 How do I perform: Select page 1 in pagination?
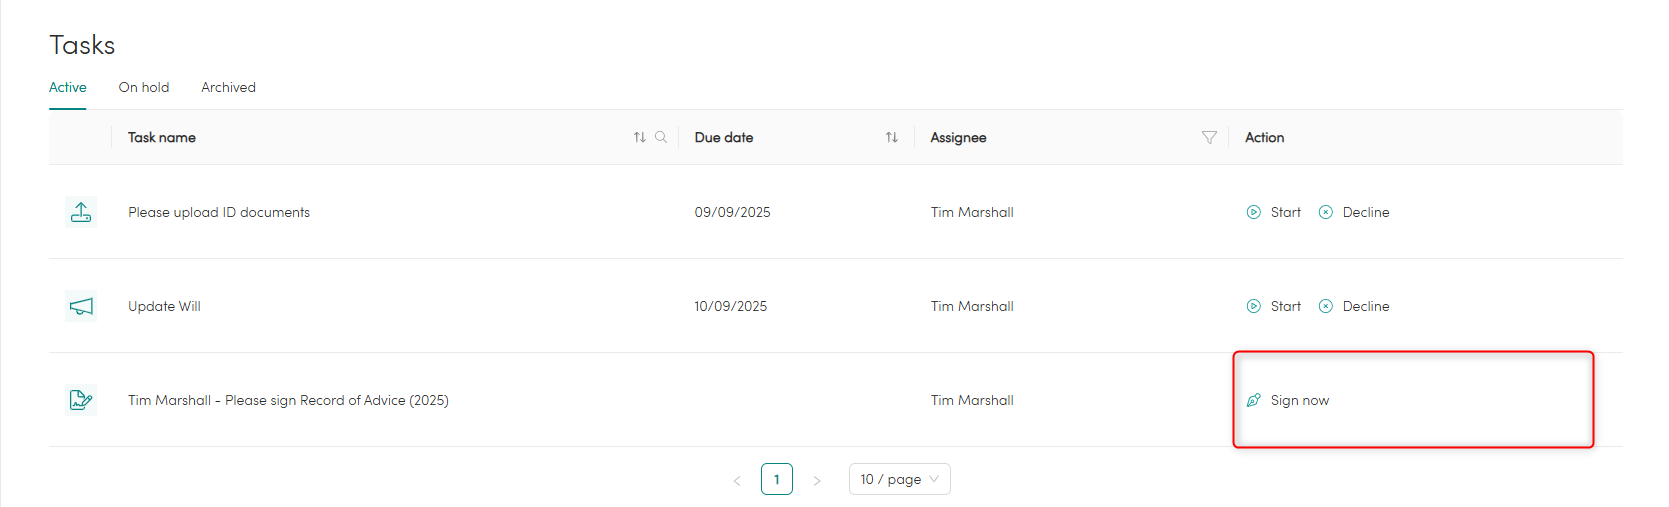(x=777, y=479)
